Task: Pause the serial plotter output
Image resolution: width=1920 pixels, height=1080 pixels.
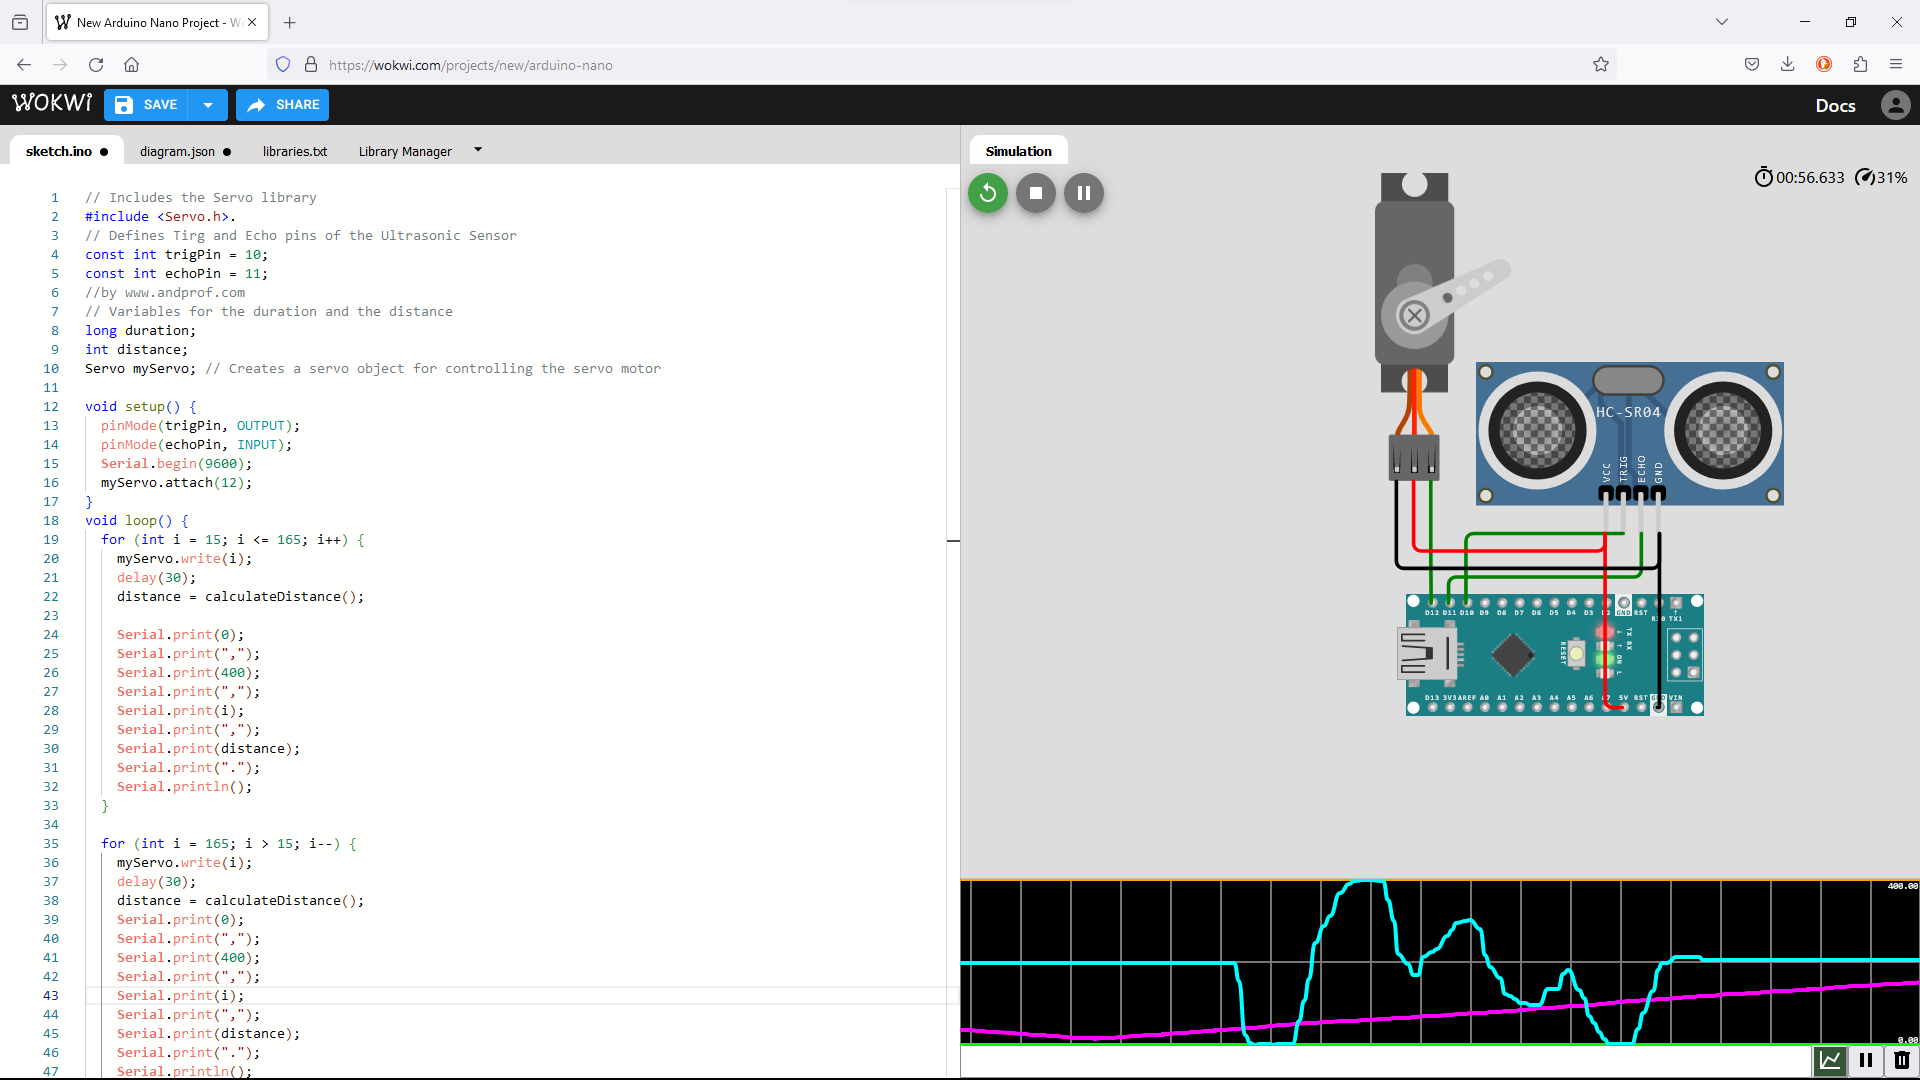Action: tap(1866, 1060)
